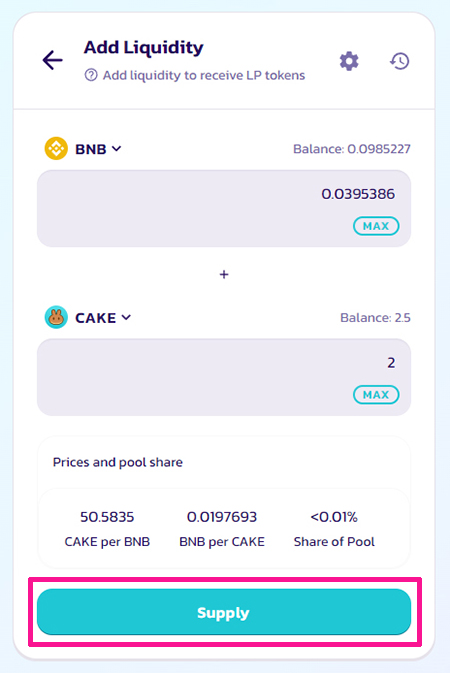Click the CAKE bunny token logo
This screenshot has height=673, width=450.
click(x=56, y=317)
